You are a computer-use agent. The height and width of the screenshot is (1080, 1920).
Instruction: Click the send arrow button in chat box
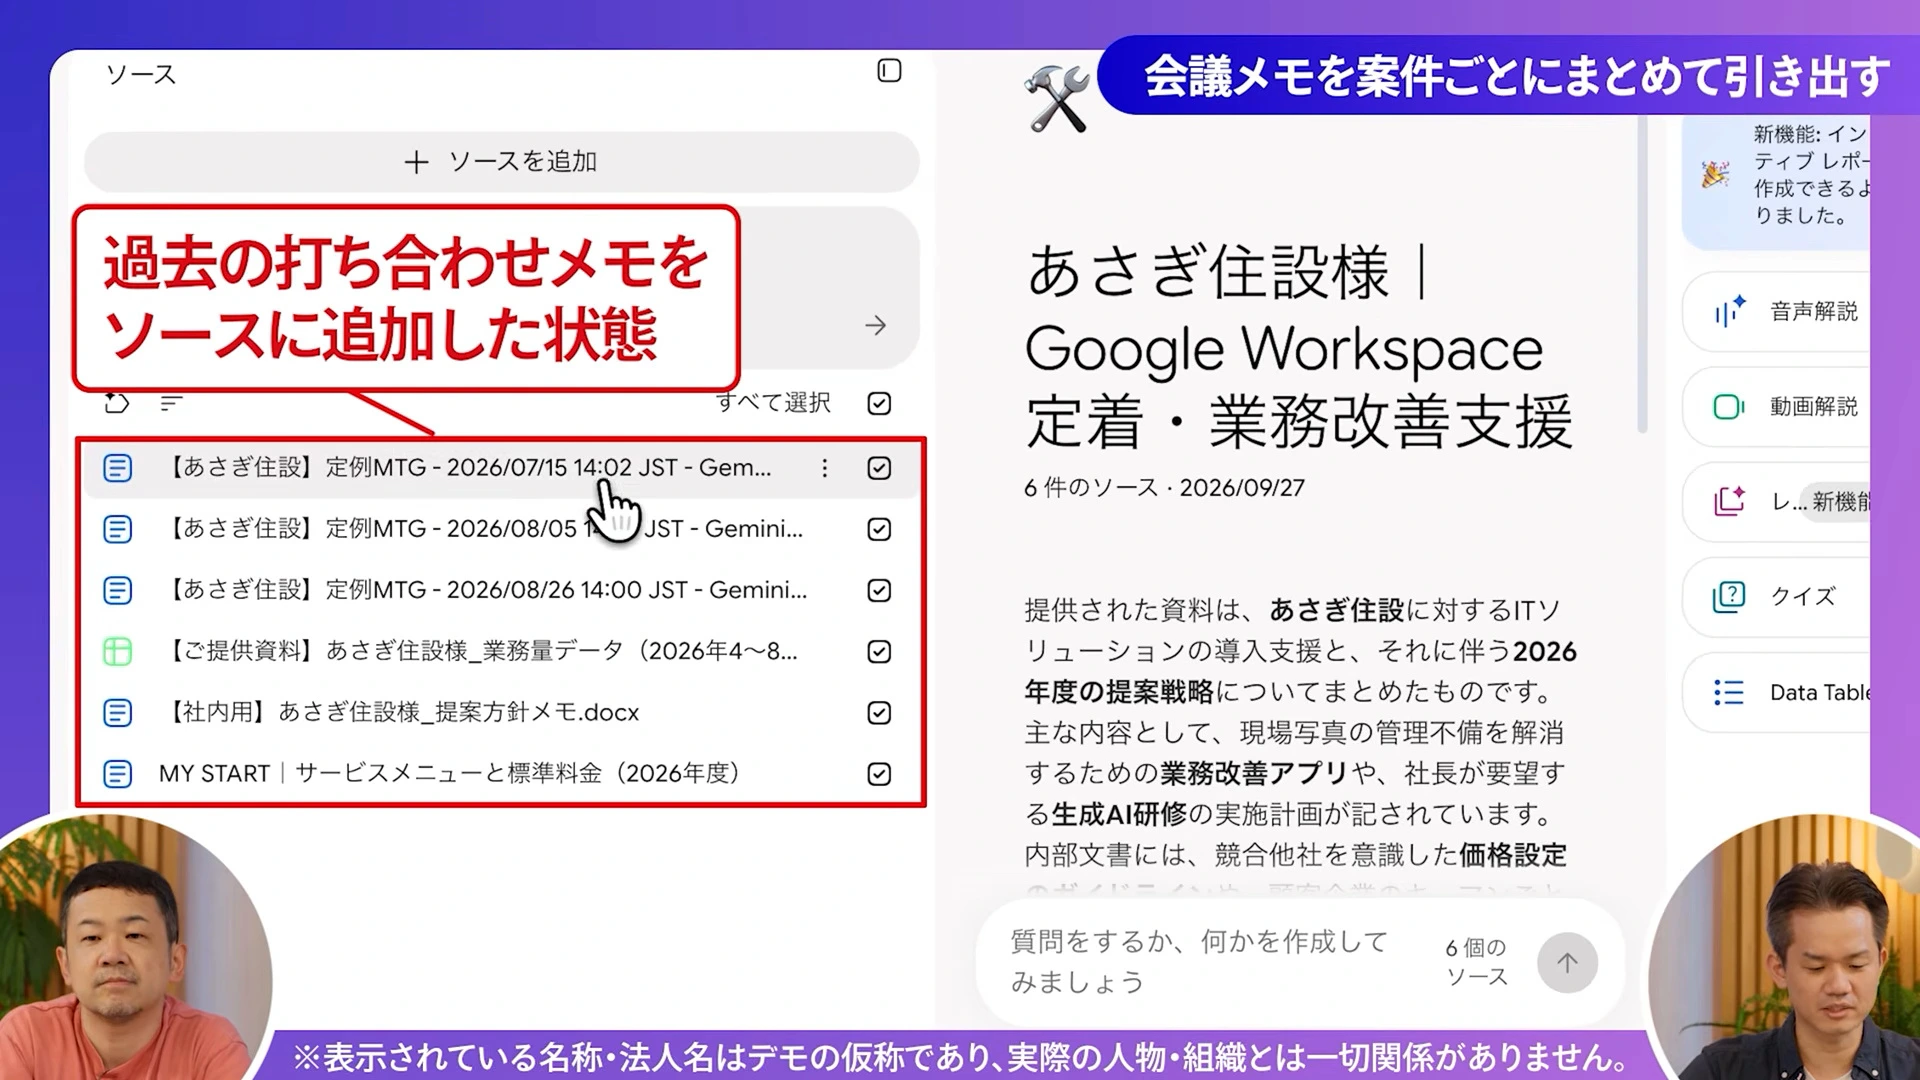1567,963
